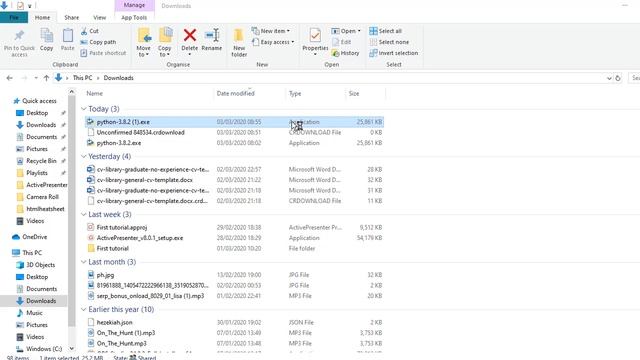Click Open in the ribbon
Viewport: 640px width, 360px height.
click(x=346, y=31)
